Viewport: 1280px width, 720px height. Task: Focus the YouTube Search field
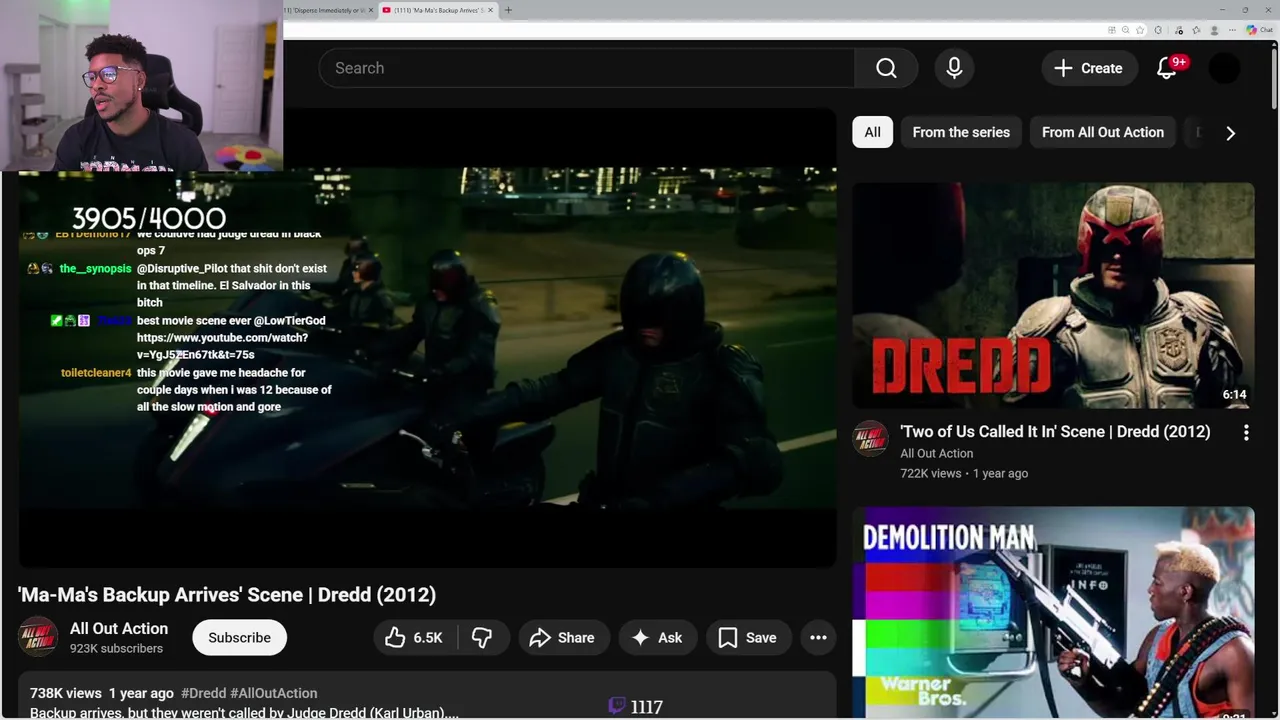click(586, 68)
